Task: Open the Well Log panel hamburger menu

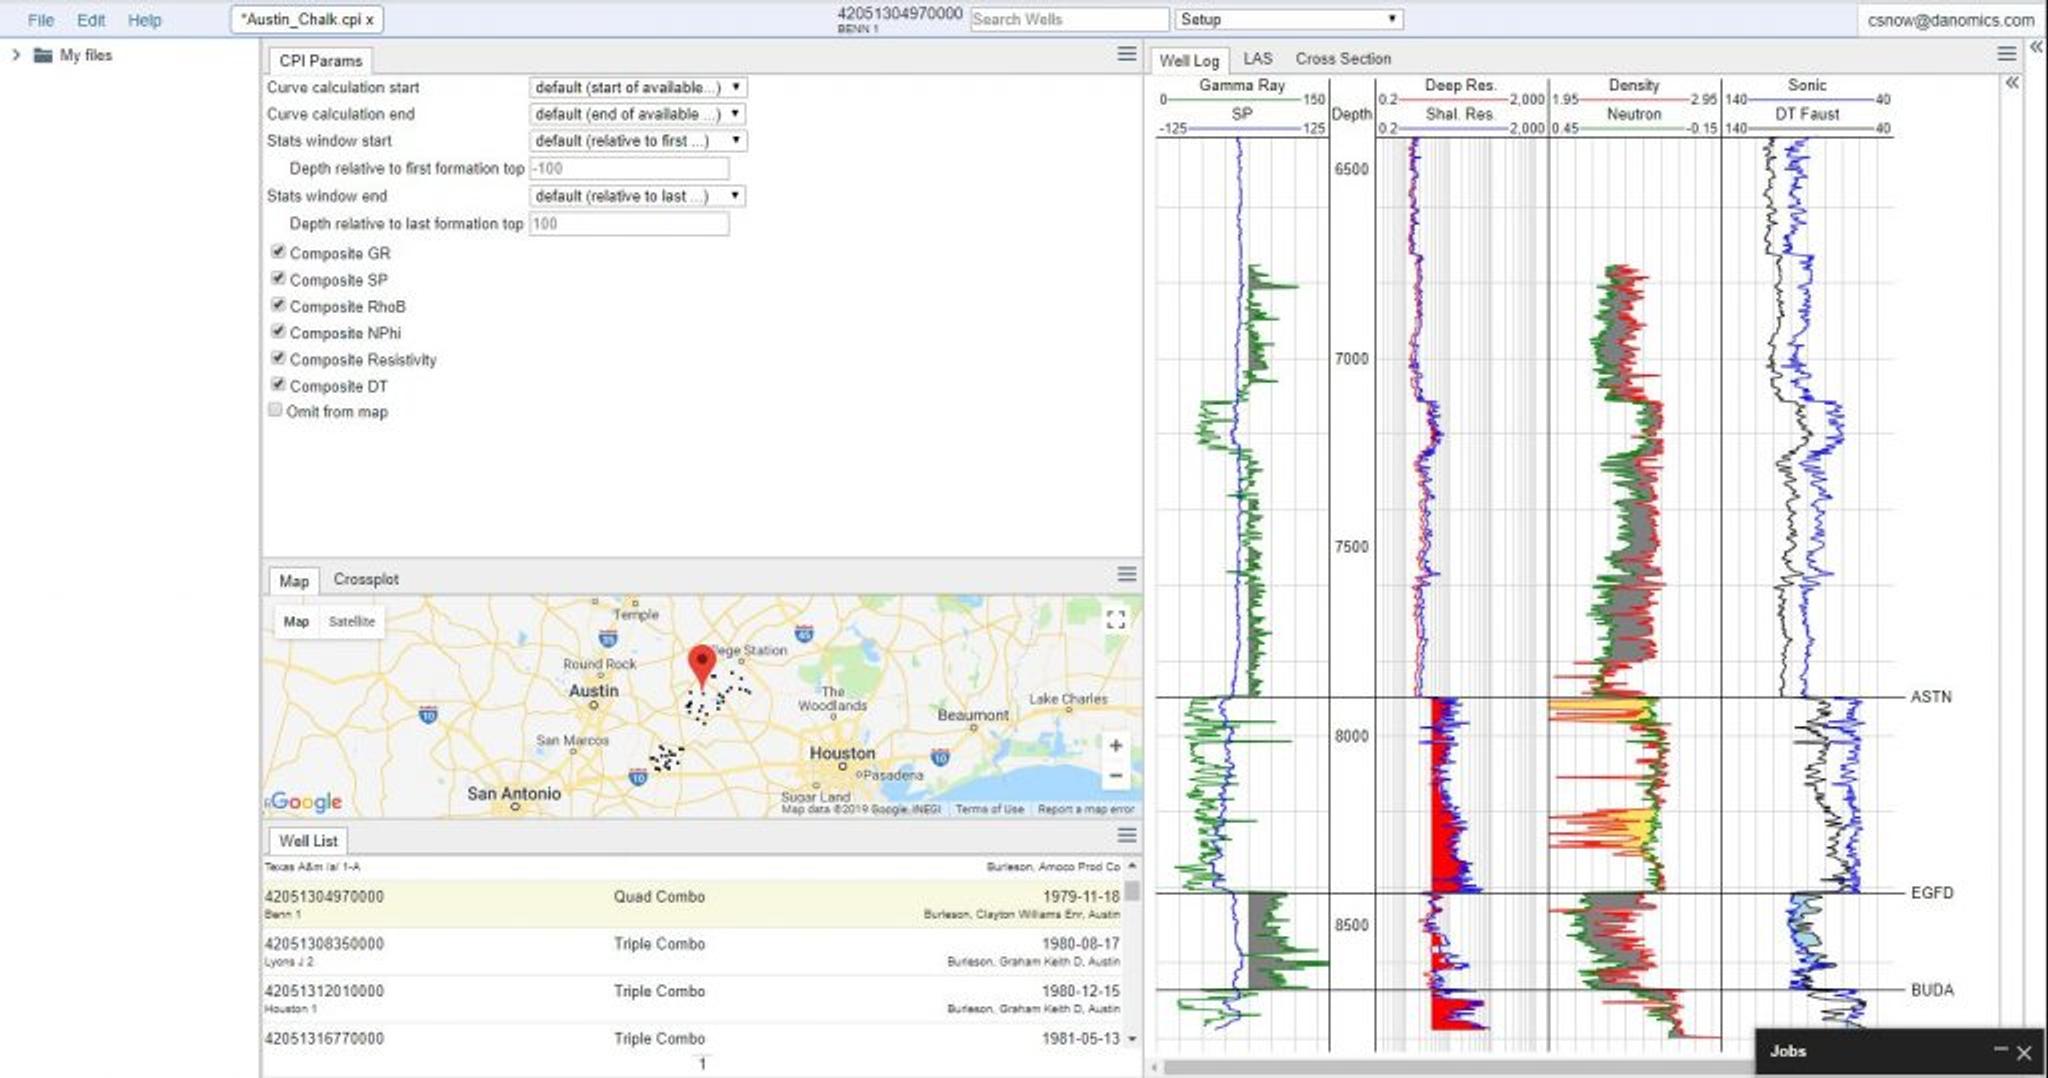Action: click(x=2006, y=54)
